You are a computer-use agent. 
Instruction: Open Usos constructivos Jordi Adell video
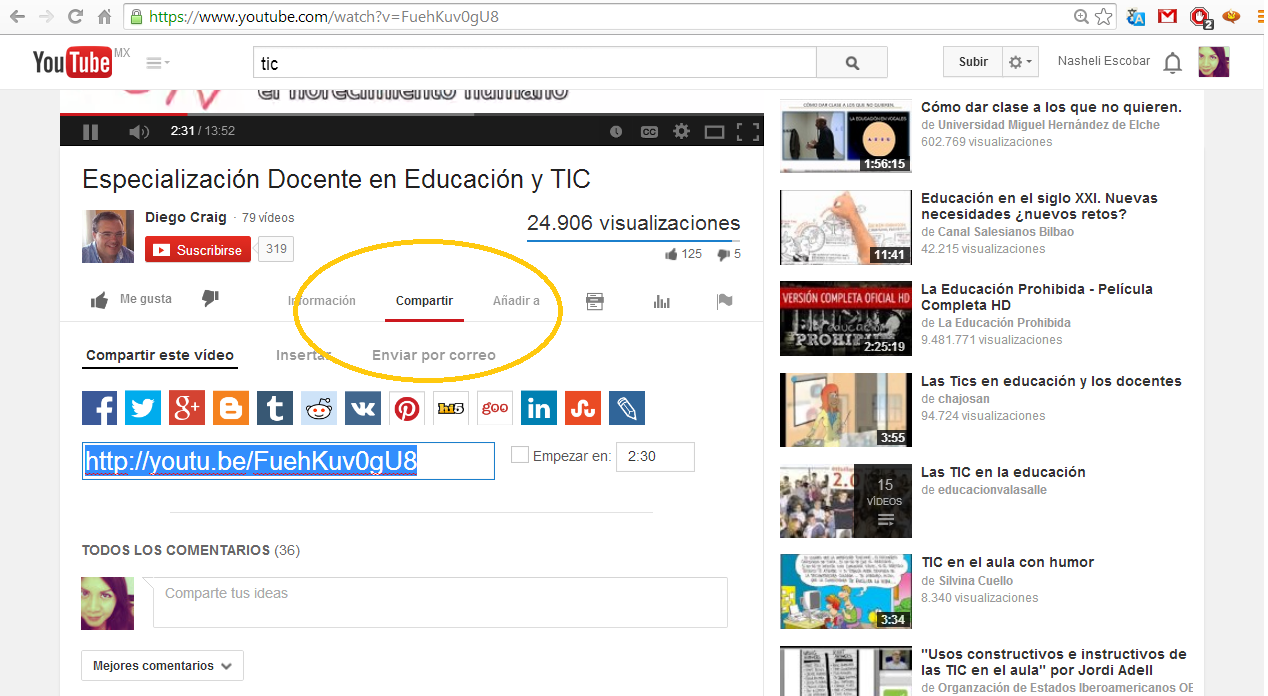(x=1053, y=662)
